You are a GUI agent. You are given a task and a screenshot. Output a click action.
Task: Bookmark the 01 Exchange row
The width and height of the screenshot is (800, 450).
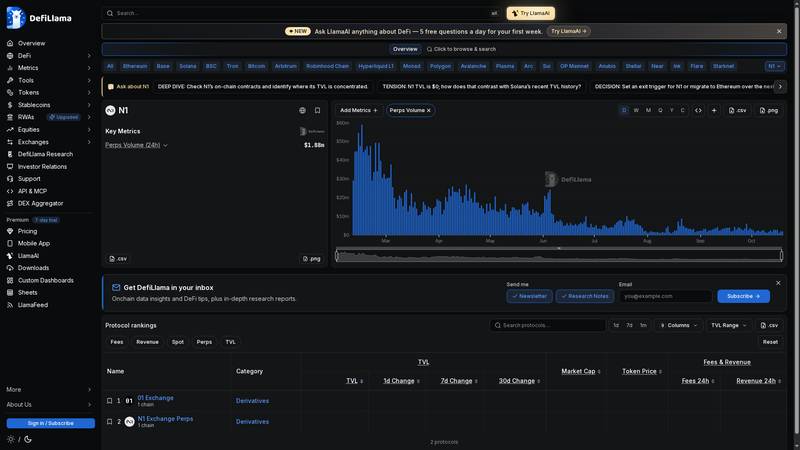click(x=109, y=401)
